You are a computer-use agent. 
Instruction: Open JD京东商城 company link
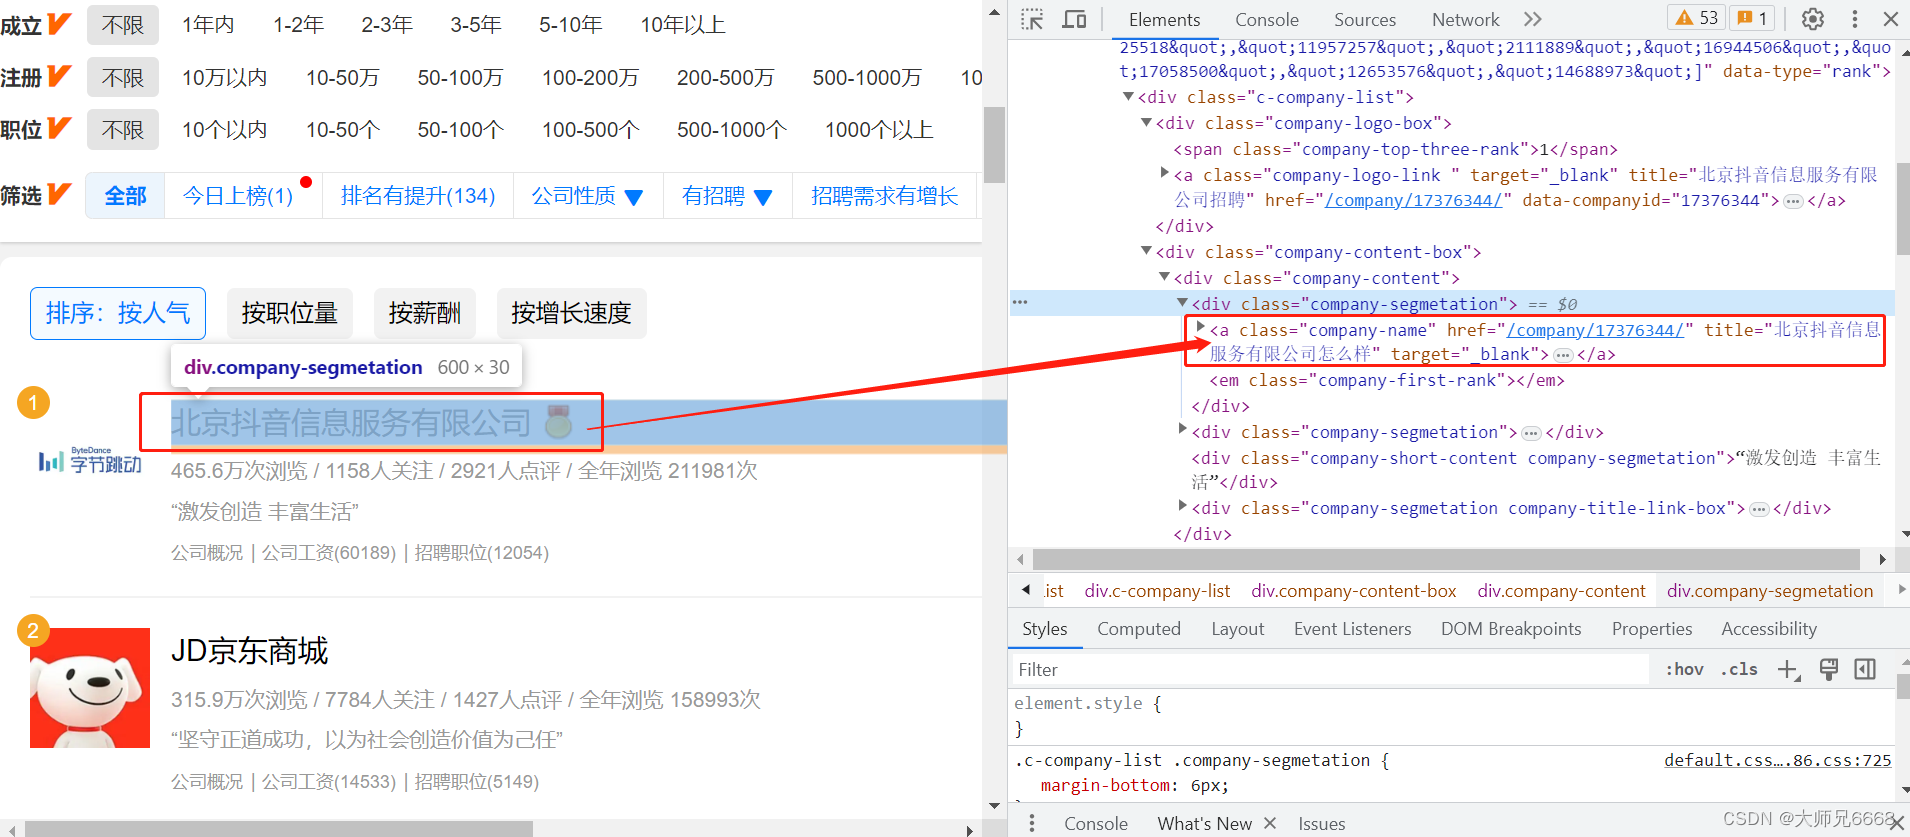click(x=250, y=651)
